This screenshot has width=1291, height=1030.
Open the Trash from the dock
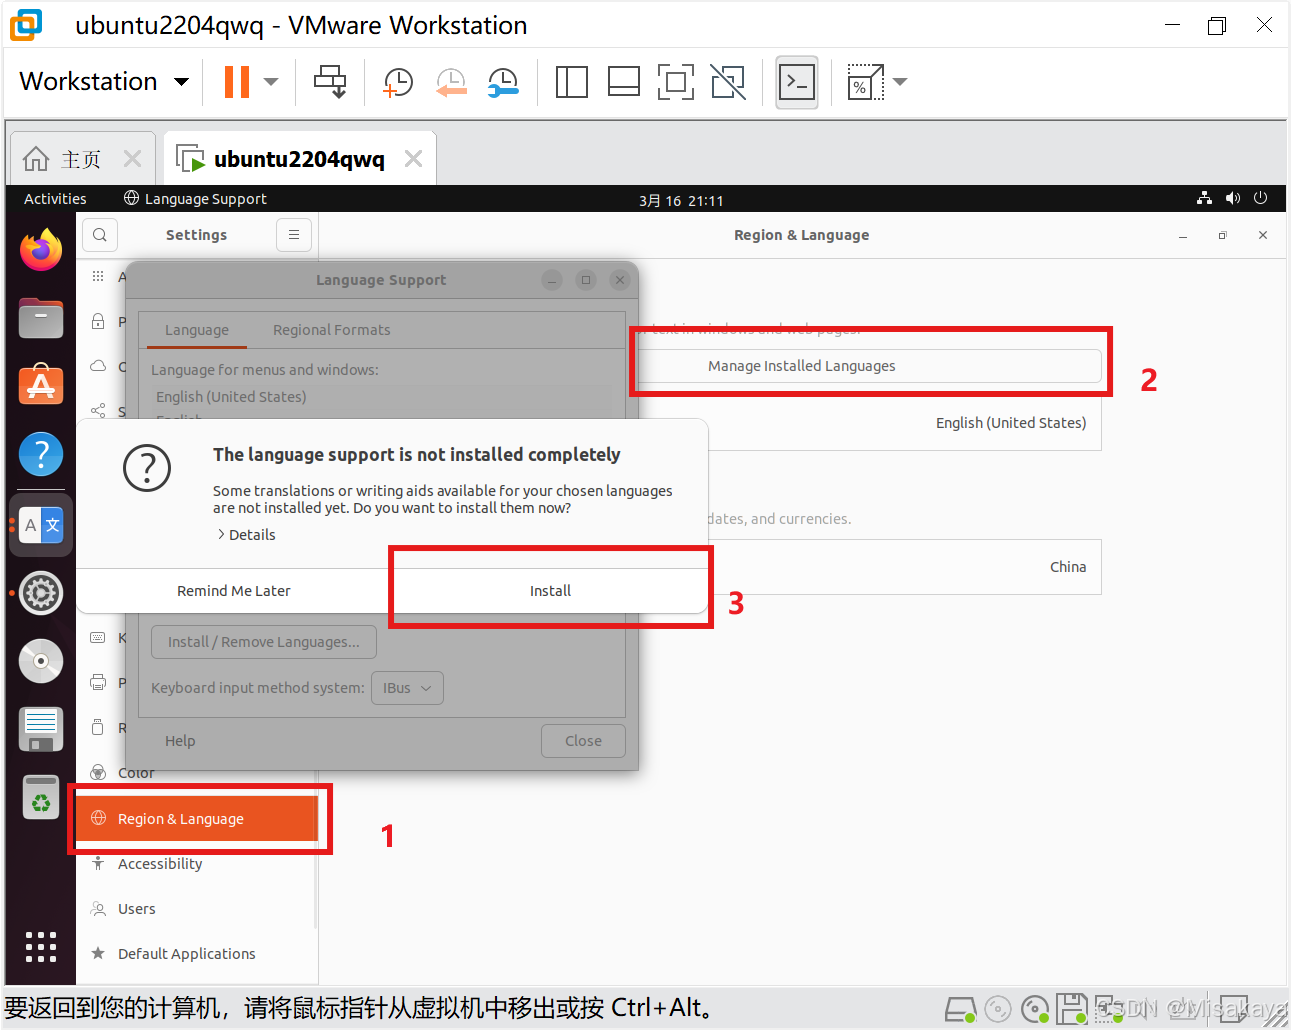[41, 797]
